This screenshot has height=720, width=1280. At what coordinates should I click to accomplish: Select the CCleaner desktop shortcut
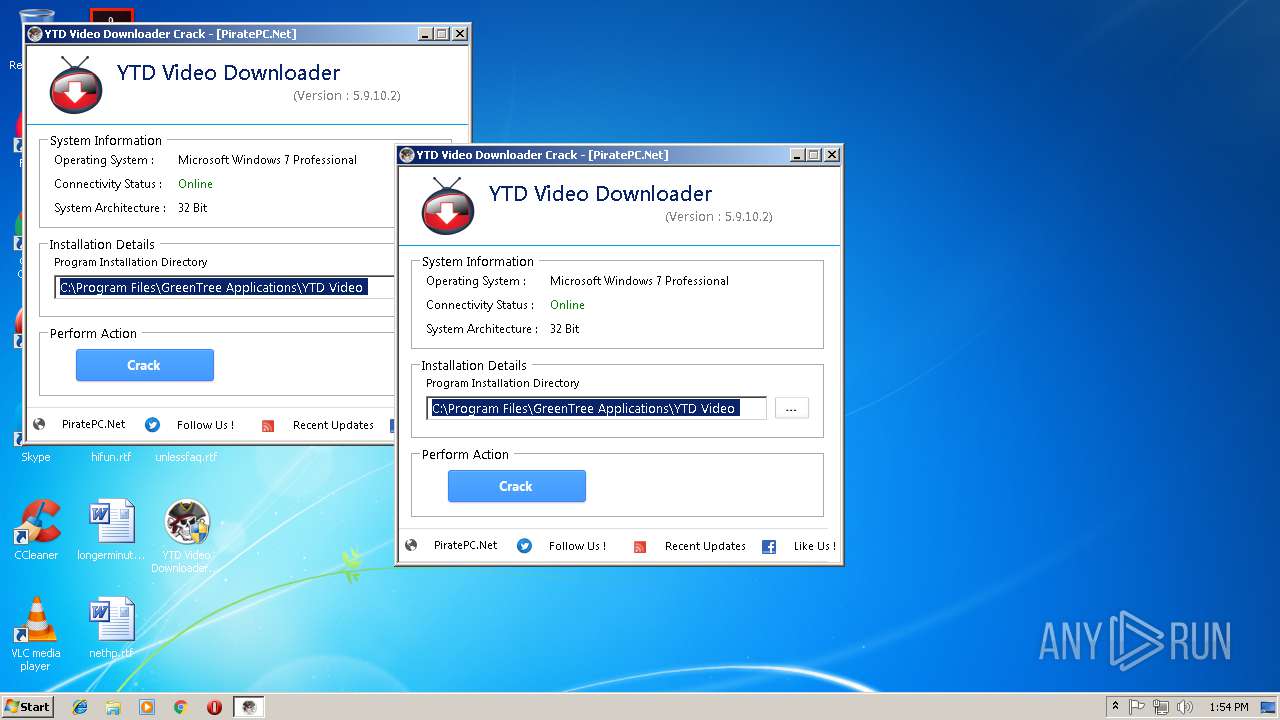[37, 530]
